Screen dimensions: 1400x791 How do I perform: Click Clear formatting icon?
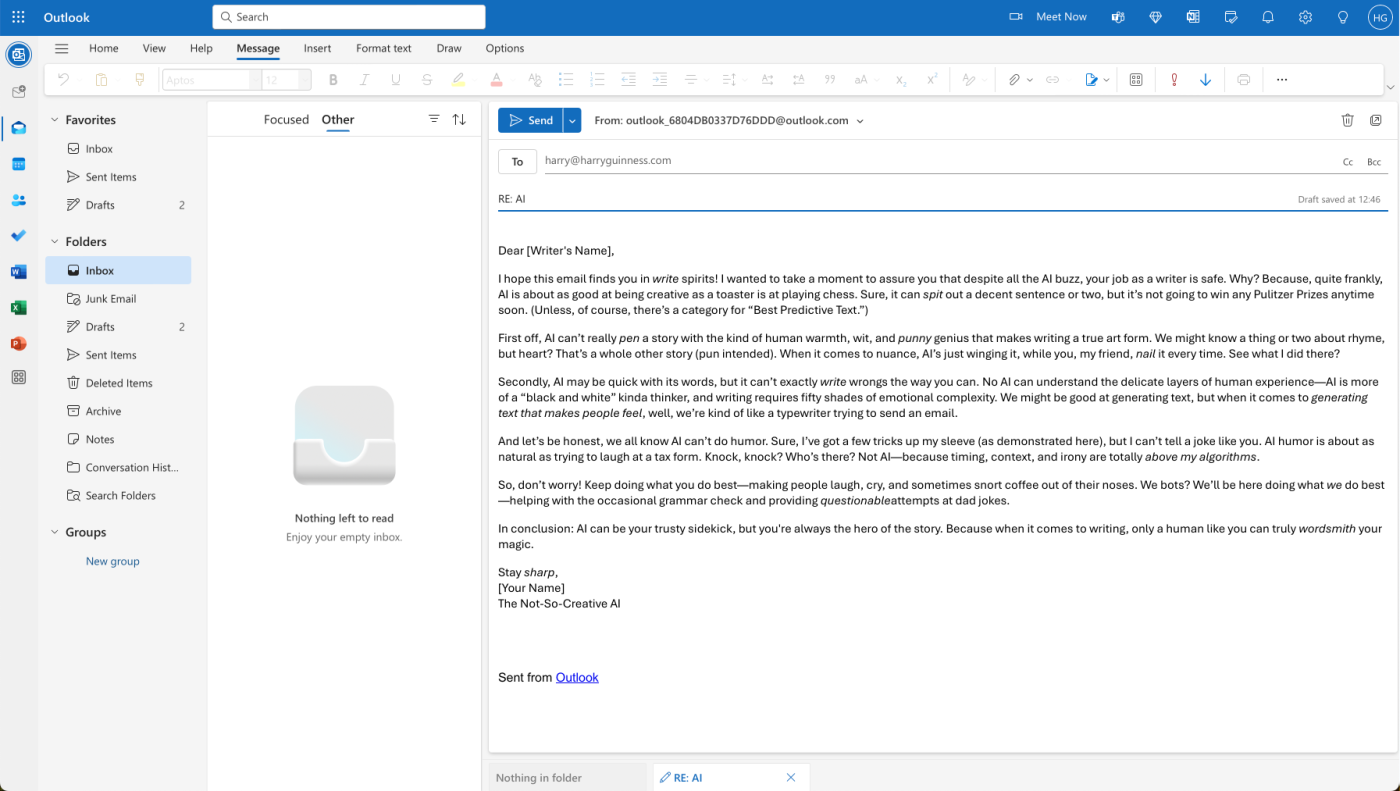534,80
